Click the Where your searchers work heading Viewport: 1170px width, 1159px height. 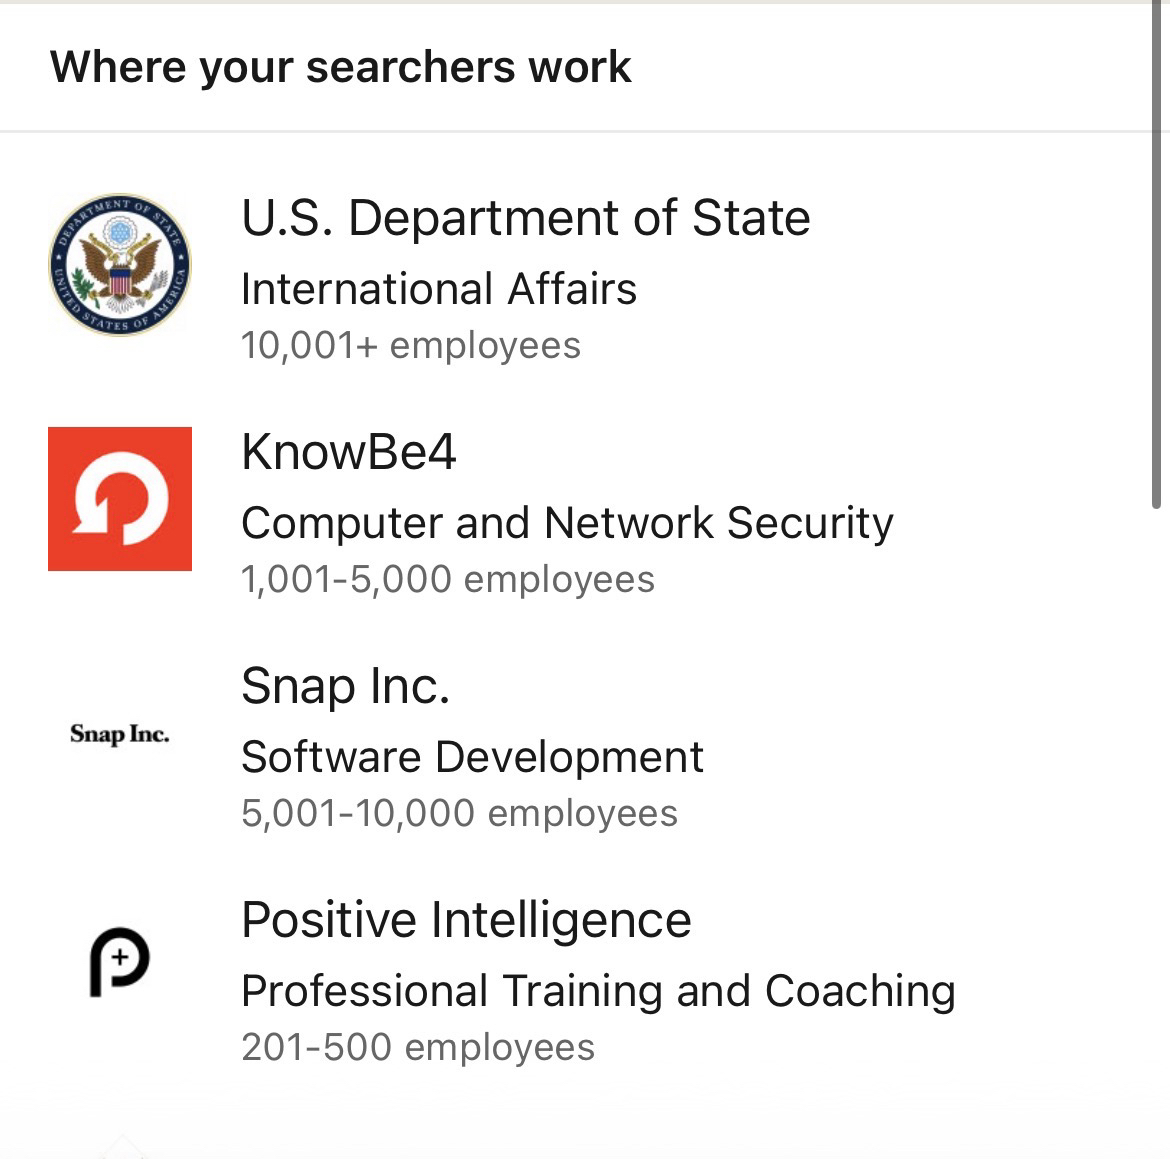pyautogui.click(x=340, y=67)
